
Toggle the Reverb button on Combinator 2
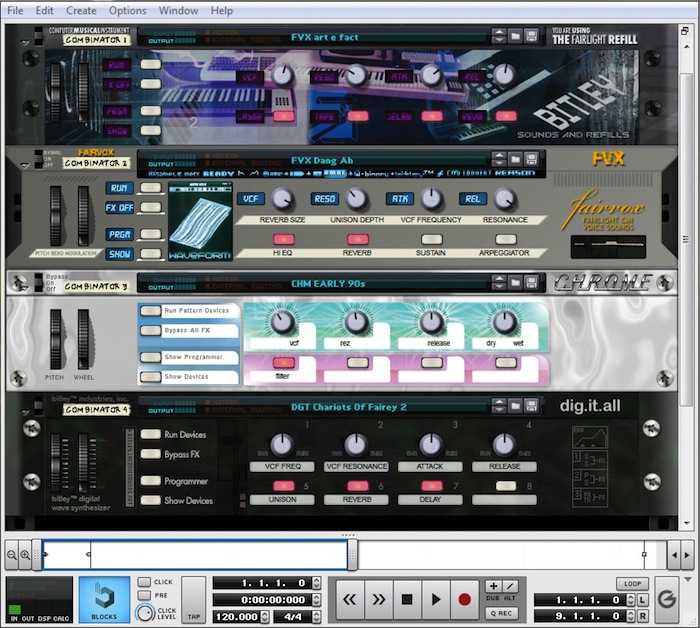(x=359, y=240)
